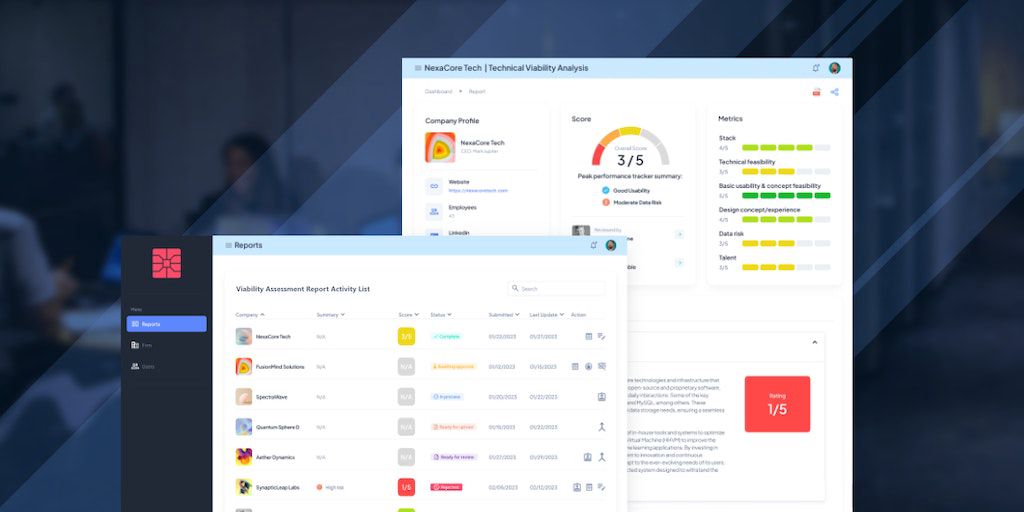The width and height of the screenshot is (1024, 512).
Task: Click circular user icon in FusionMind row
Action: click(x=588, y=366)
